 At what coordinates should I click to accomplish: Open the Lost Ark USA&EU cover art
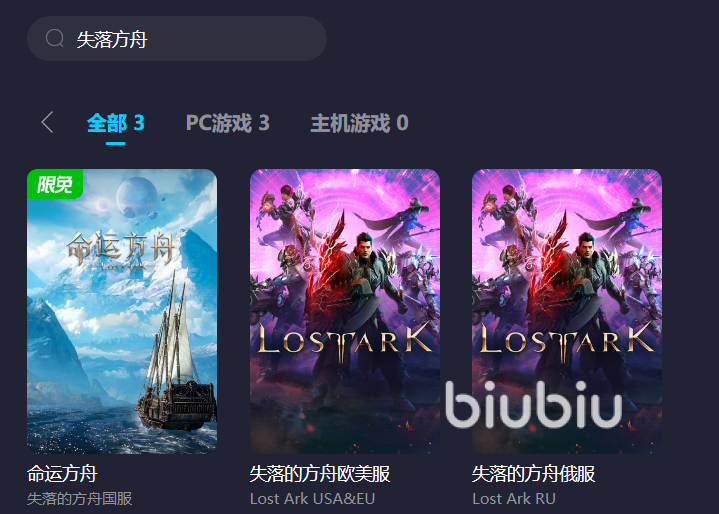pos(345,311)
